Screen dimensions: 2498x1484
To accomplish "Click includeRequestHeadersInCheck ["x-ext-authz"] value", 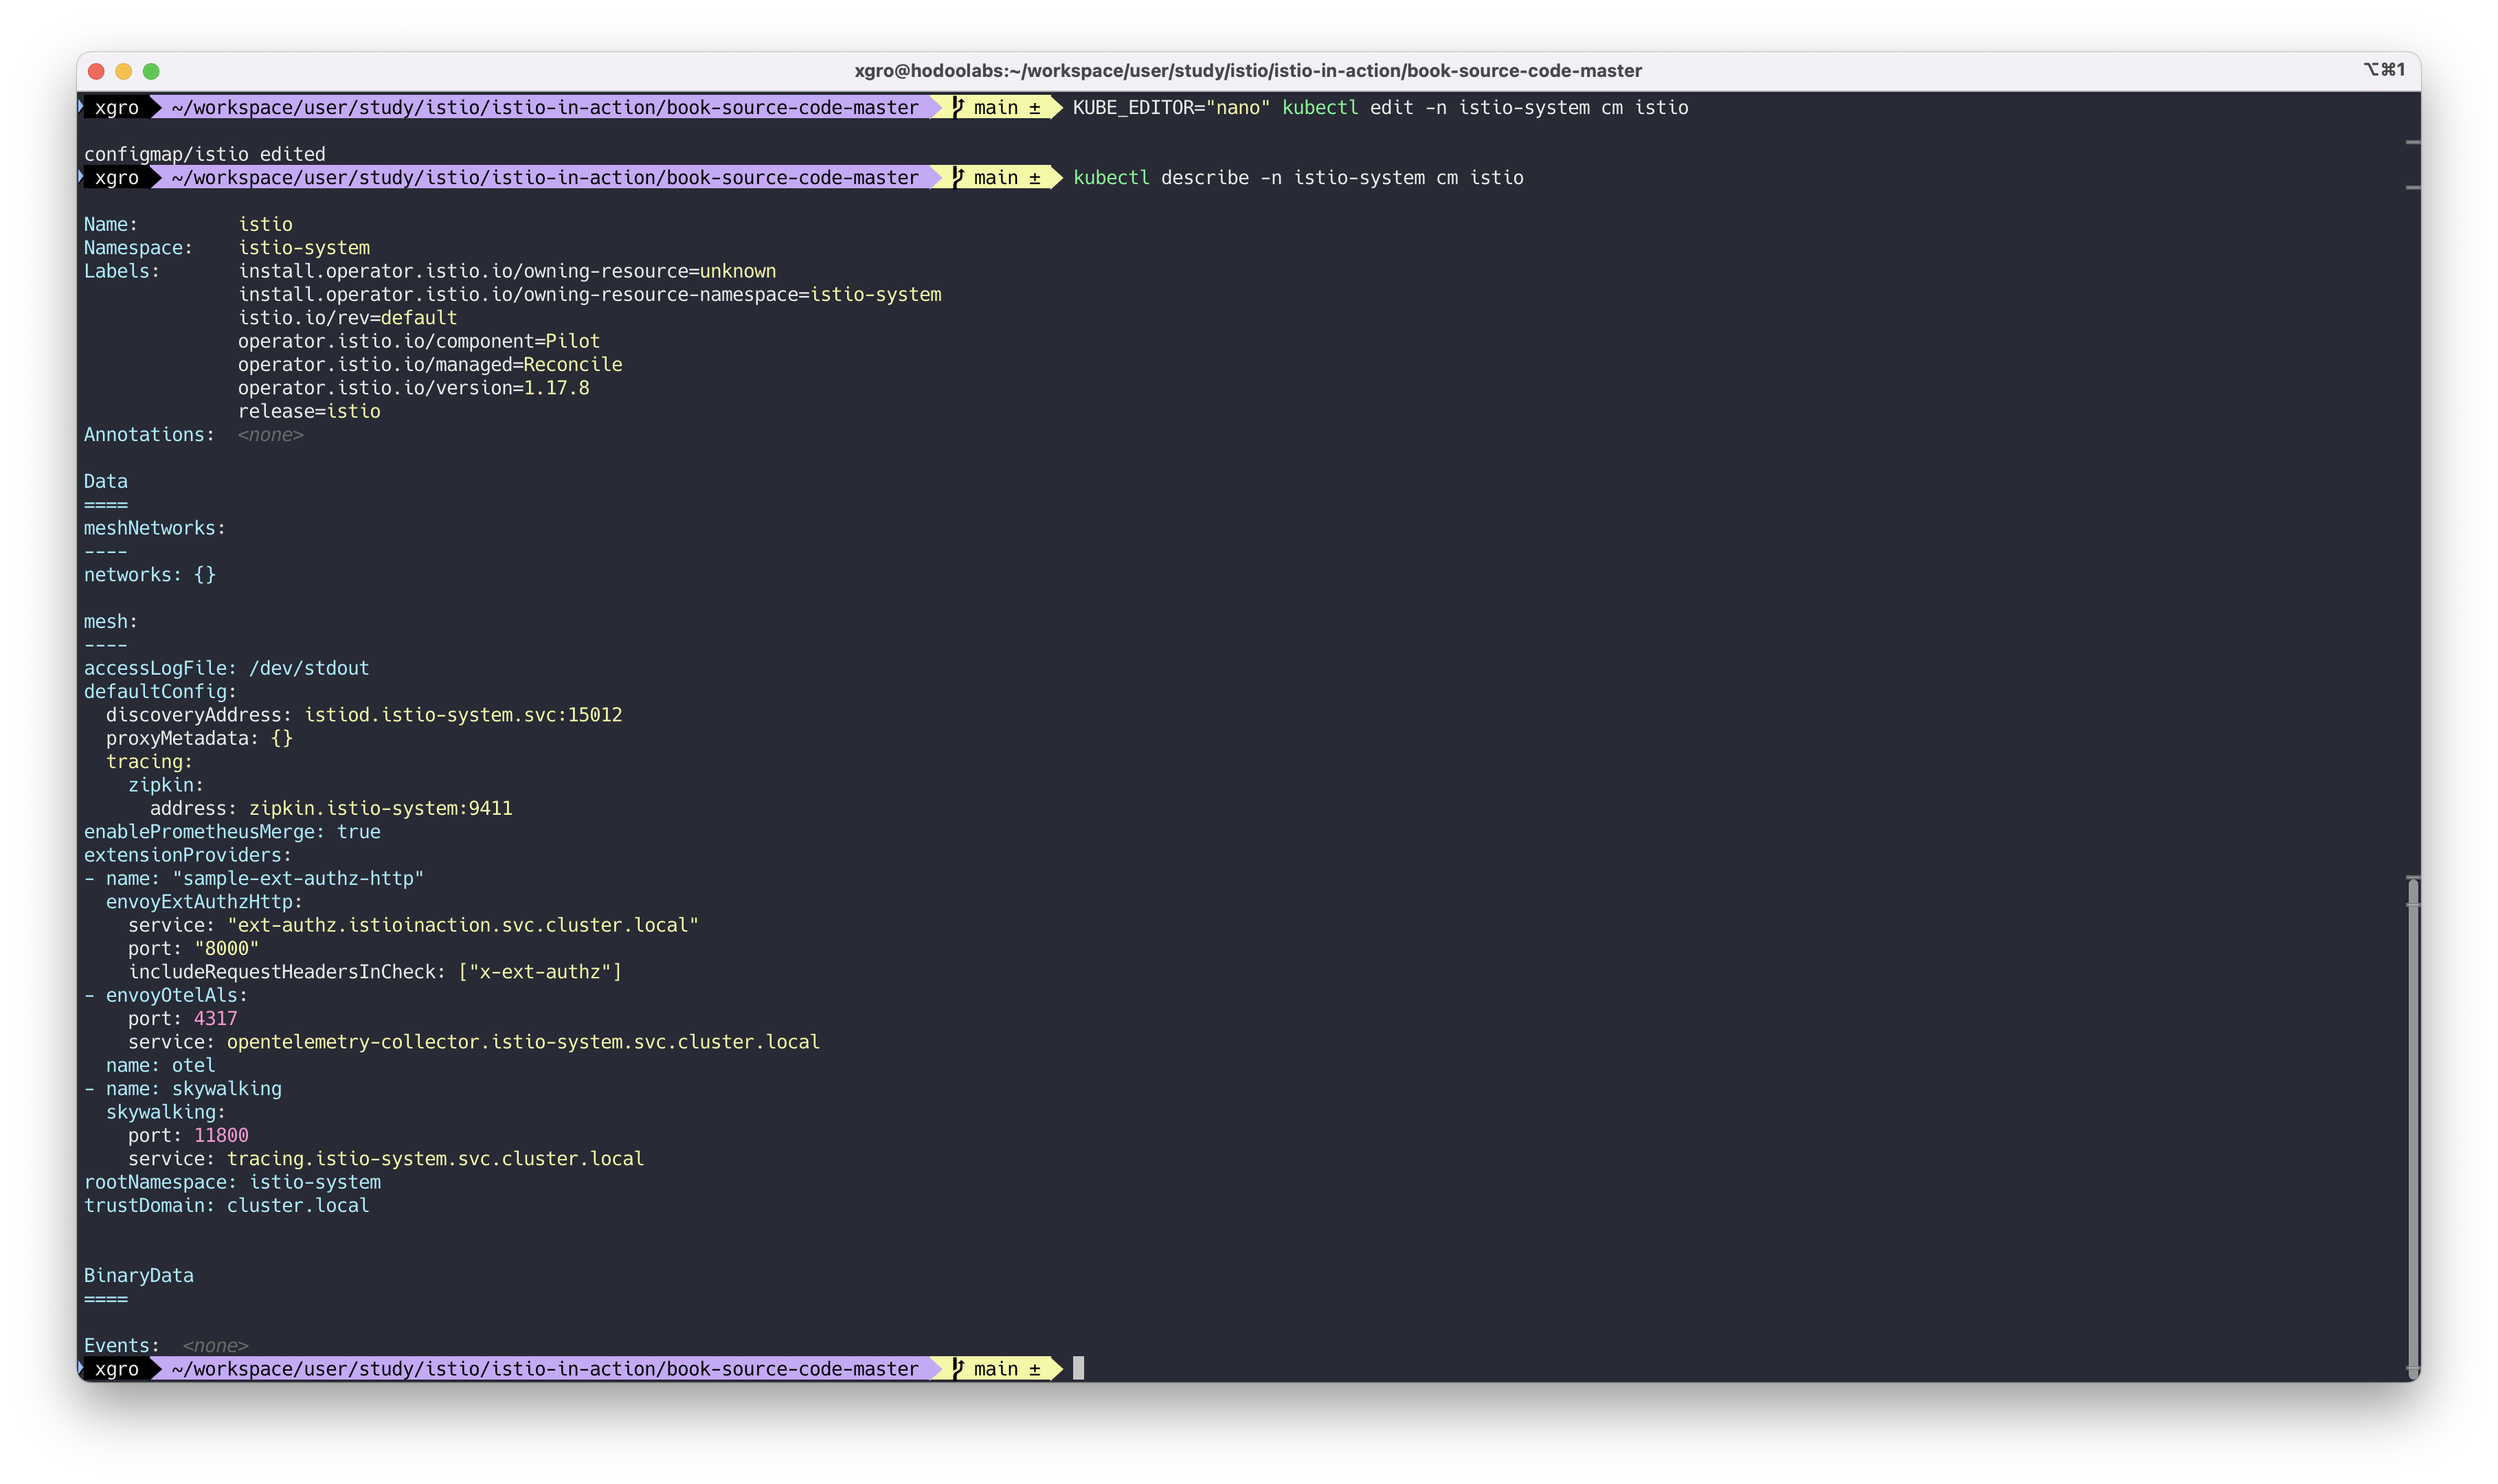I will [540, 972].
